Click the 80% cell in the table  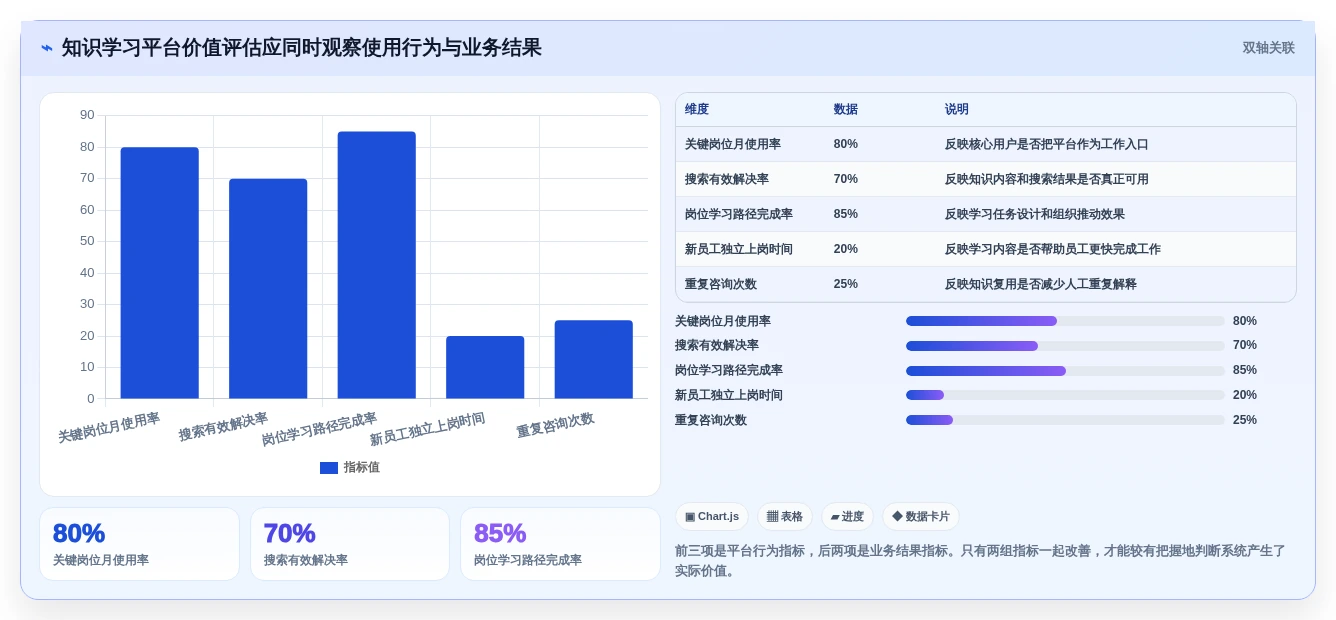846,144
